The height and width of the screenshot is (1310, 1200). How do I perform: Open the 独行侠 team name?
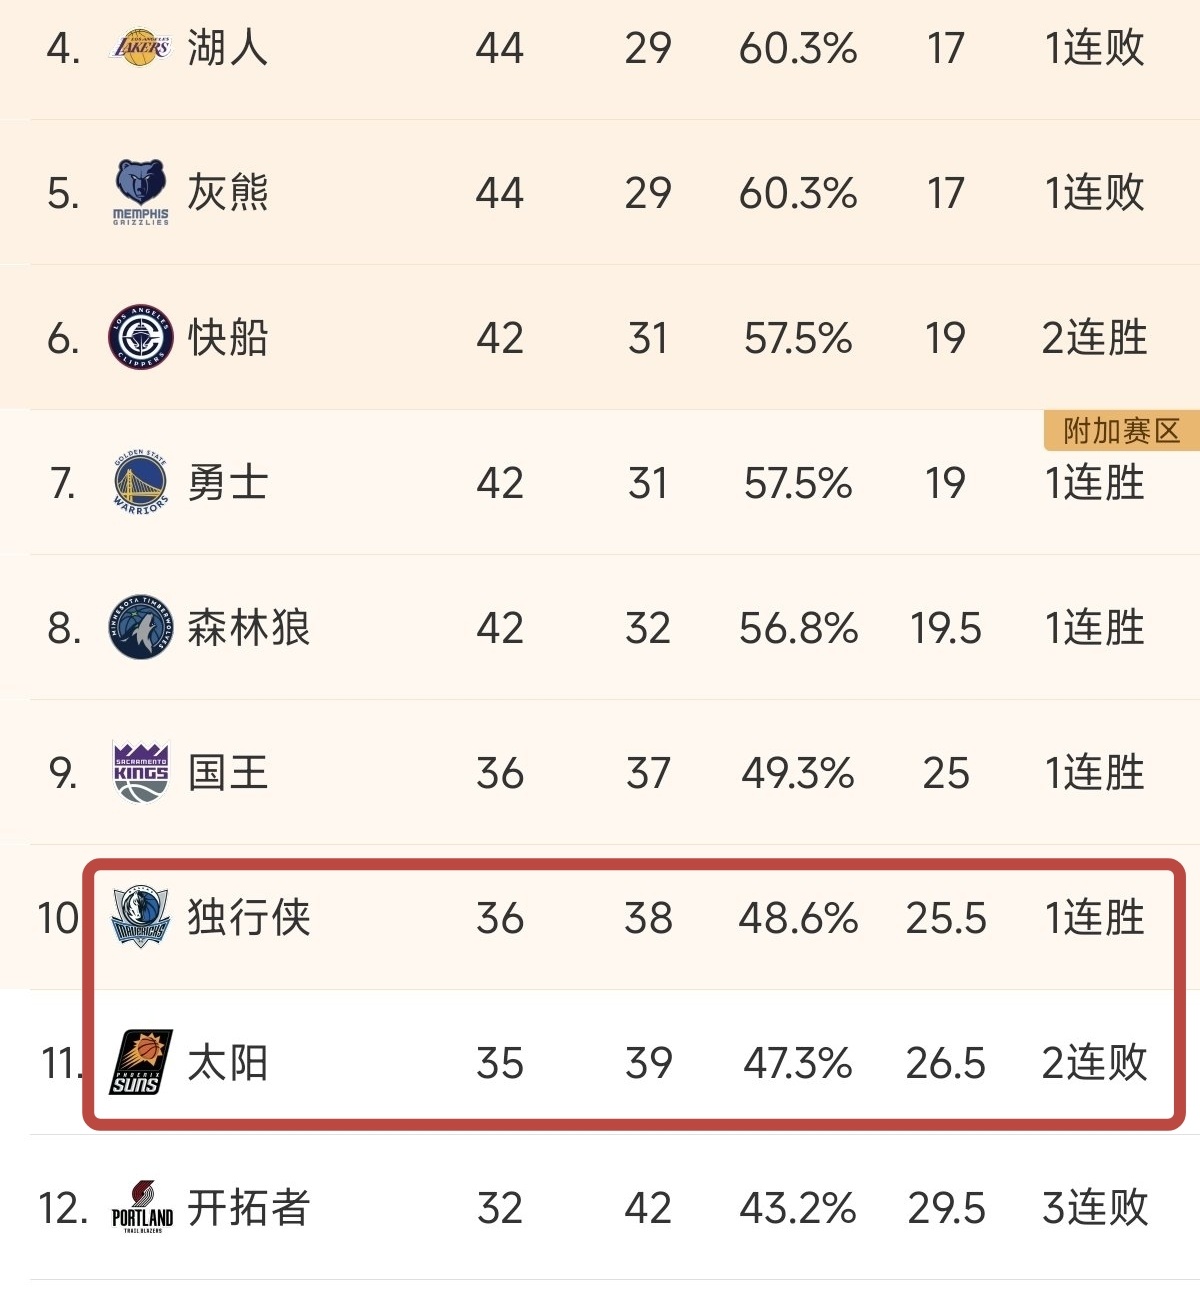[249, 917]
